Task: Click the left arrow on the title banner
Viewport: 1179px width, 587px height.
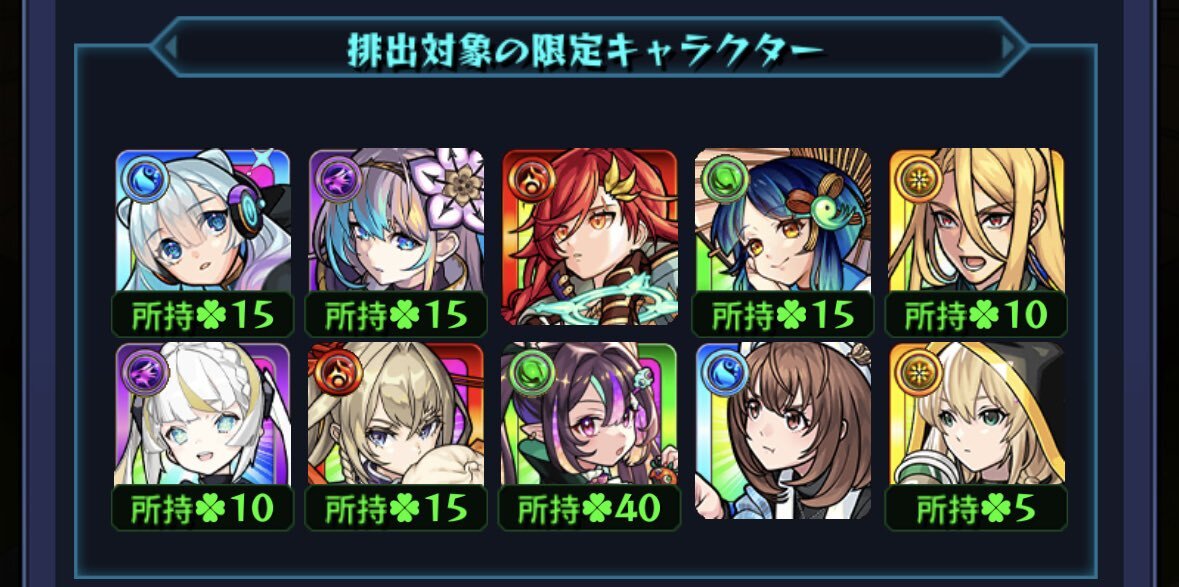Action: 170,47
